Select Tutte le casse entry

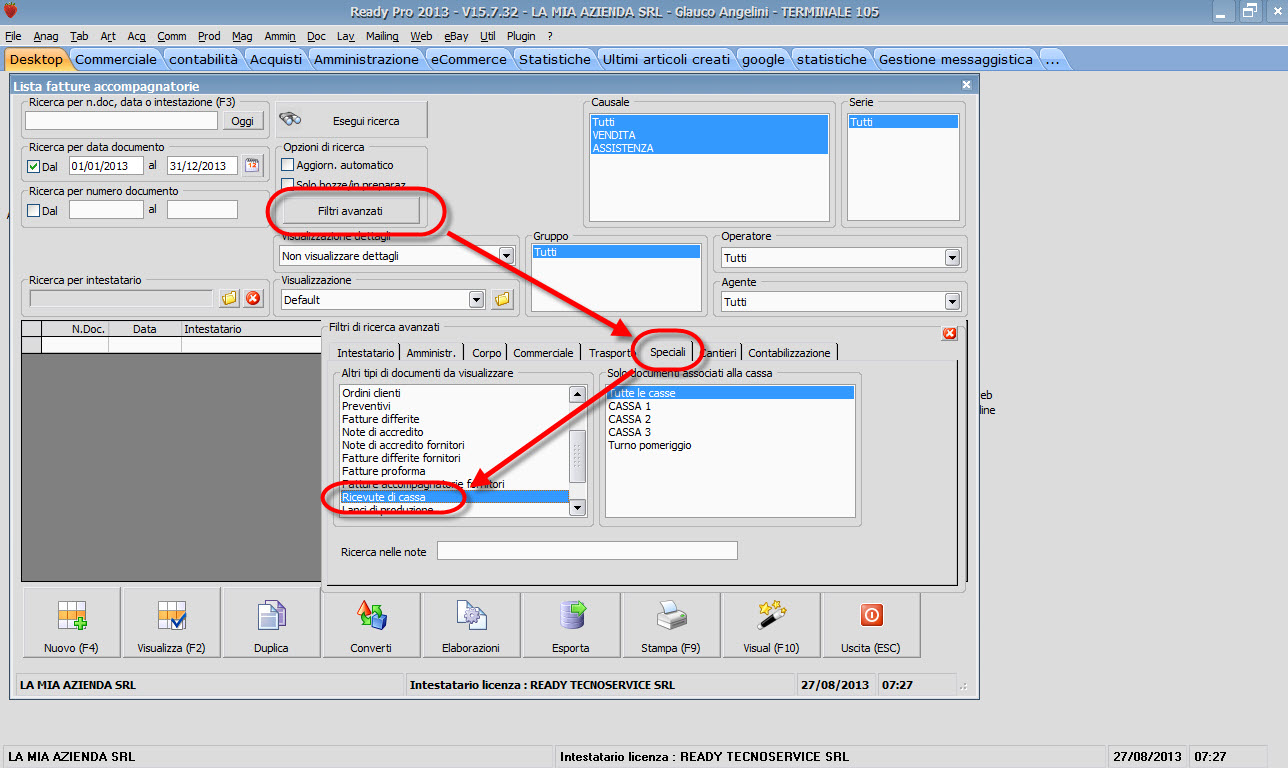pos(730,394)
